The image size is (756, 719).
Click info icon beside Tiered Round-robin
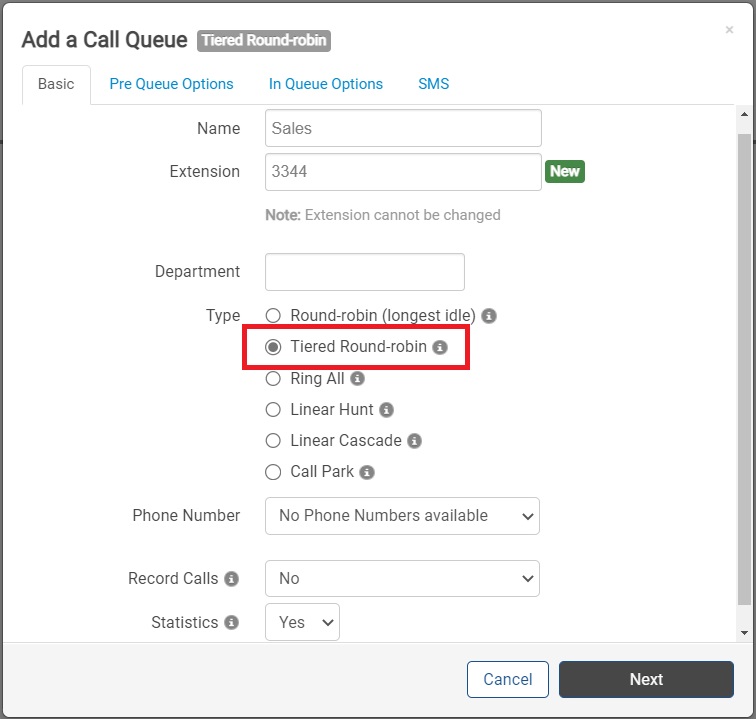[x=440, y=347]
